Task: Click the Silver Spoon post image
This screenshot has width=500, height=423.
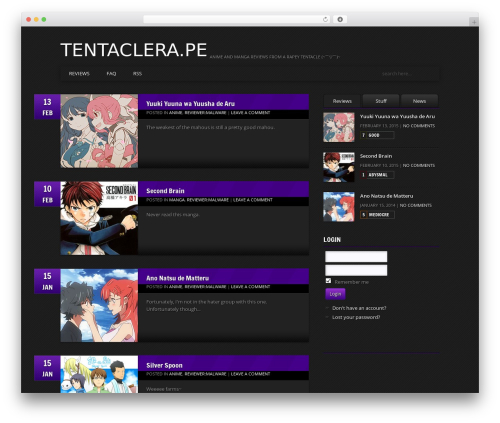Action: coord(99,374)
